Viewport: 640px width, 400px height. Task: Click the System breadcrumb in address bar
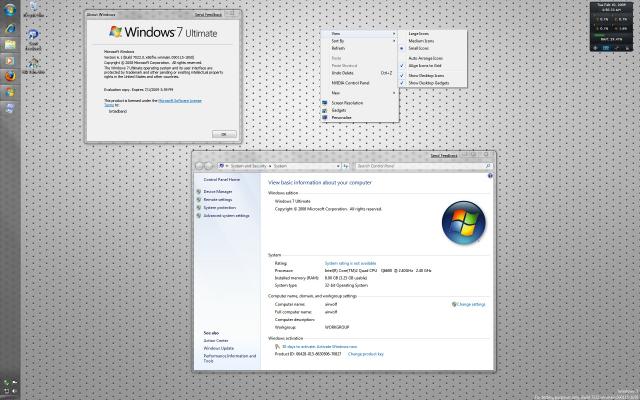280,166
